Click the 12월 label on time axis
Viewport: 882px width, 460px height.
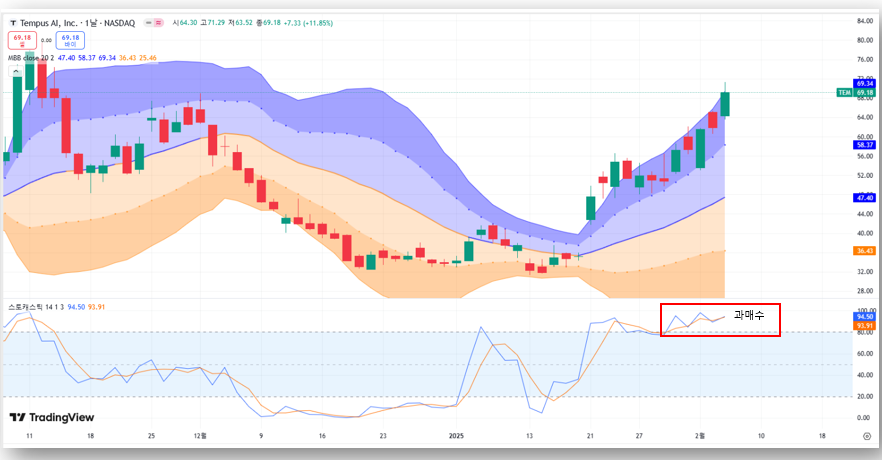click(x=200, y=436)
